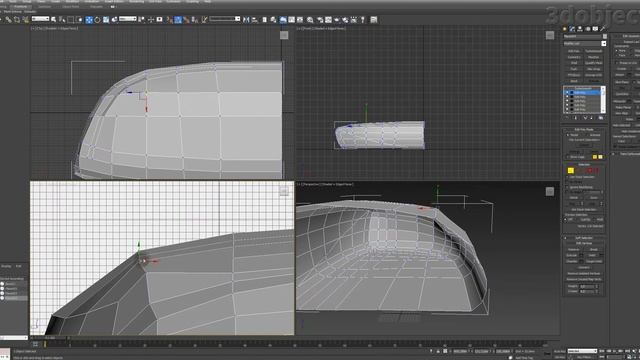
Task: Click Configure Modifier Sets icon
Action: click(601, 118)
